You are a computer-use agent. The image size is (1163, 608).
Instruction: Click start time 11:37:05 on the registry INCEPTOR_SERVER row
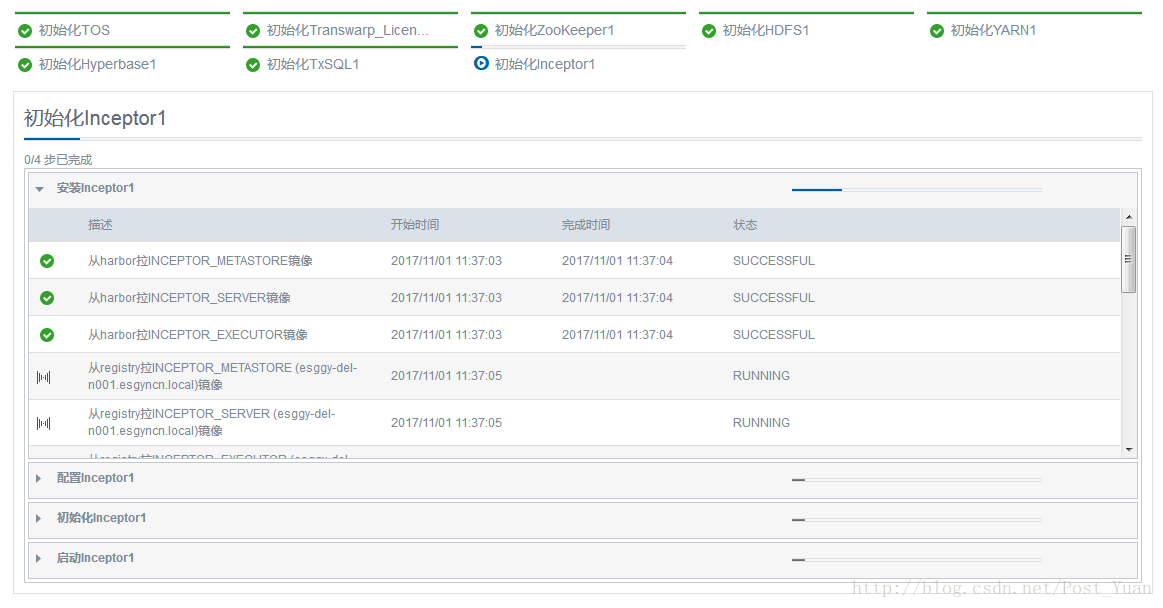point(447,423)
